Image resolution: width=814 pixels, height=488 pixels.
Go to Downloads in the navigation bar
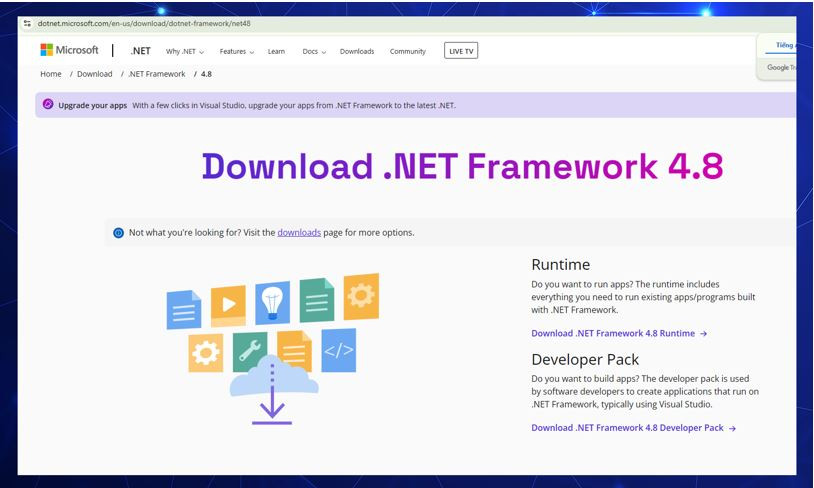[x=357, y=52]
